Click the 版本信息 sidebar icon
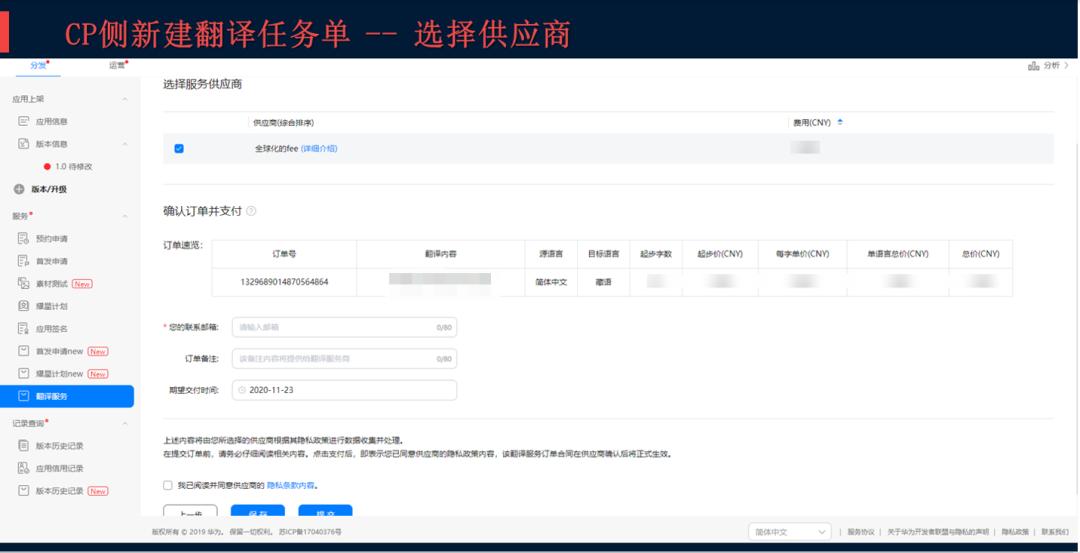 coord(23,144)
